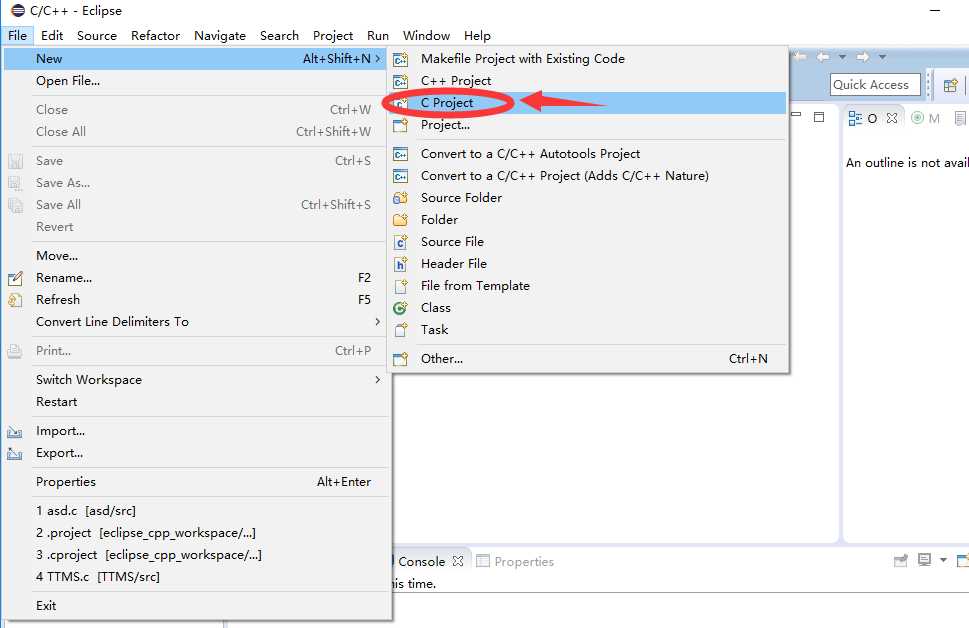Select Move... from the File menu
The image size is (969, 628).
(x=198, y=256)
